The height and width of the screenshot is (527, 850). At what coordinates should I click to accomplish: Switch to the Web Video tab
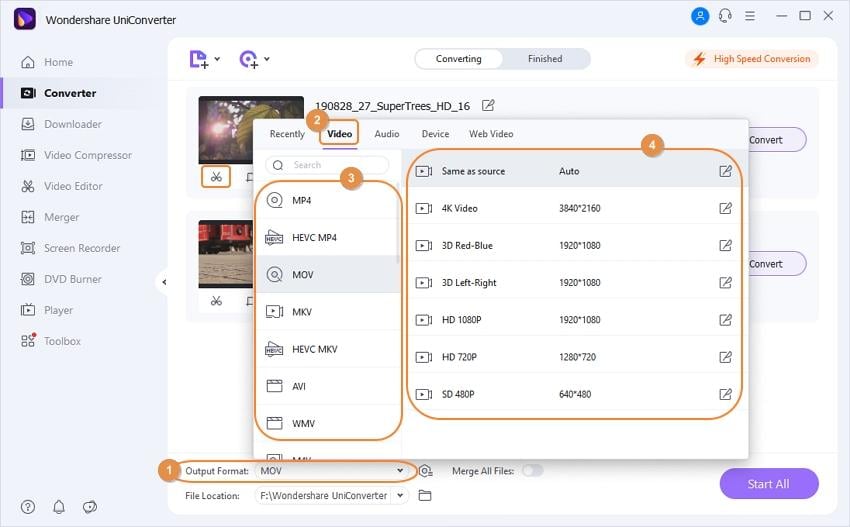point(491,134)
